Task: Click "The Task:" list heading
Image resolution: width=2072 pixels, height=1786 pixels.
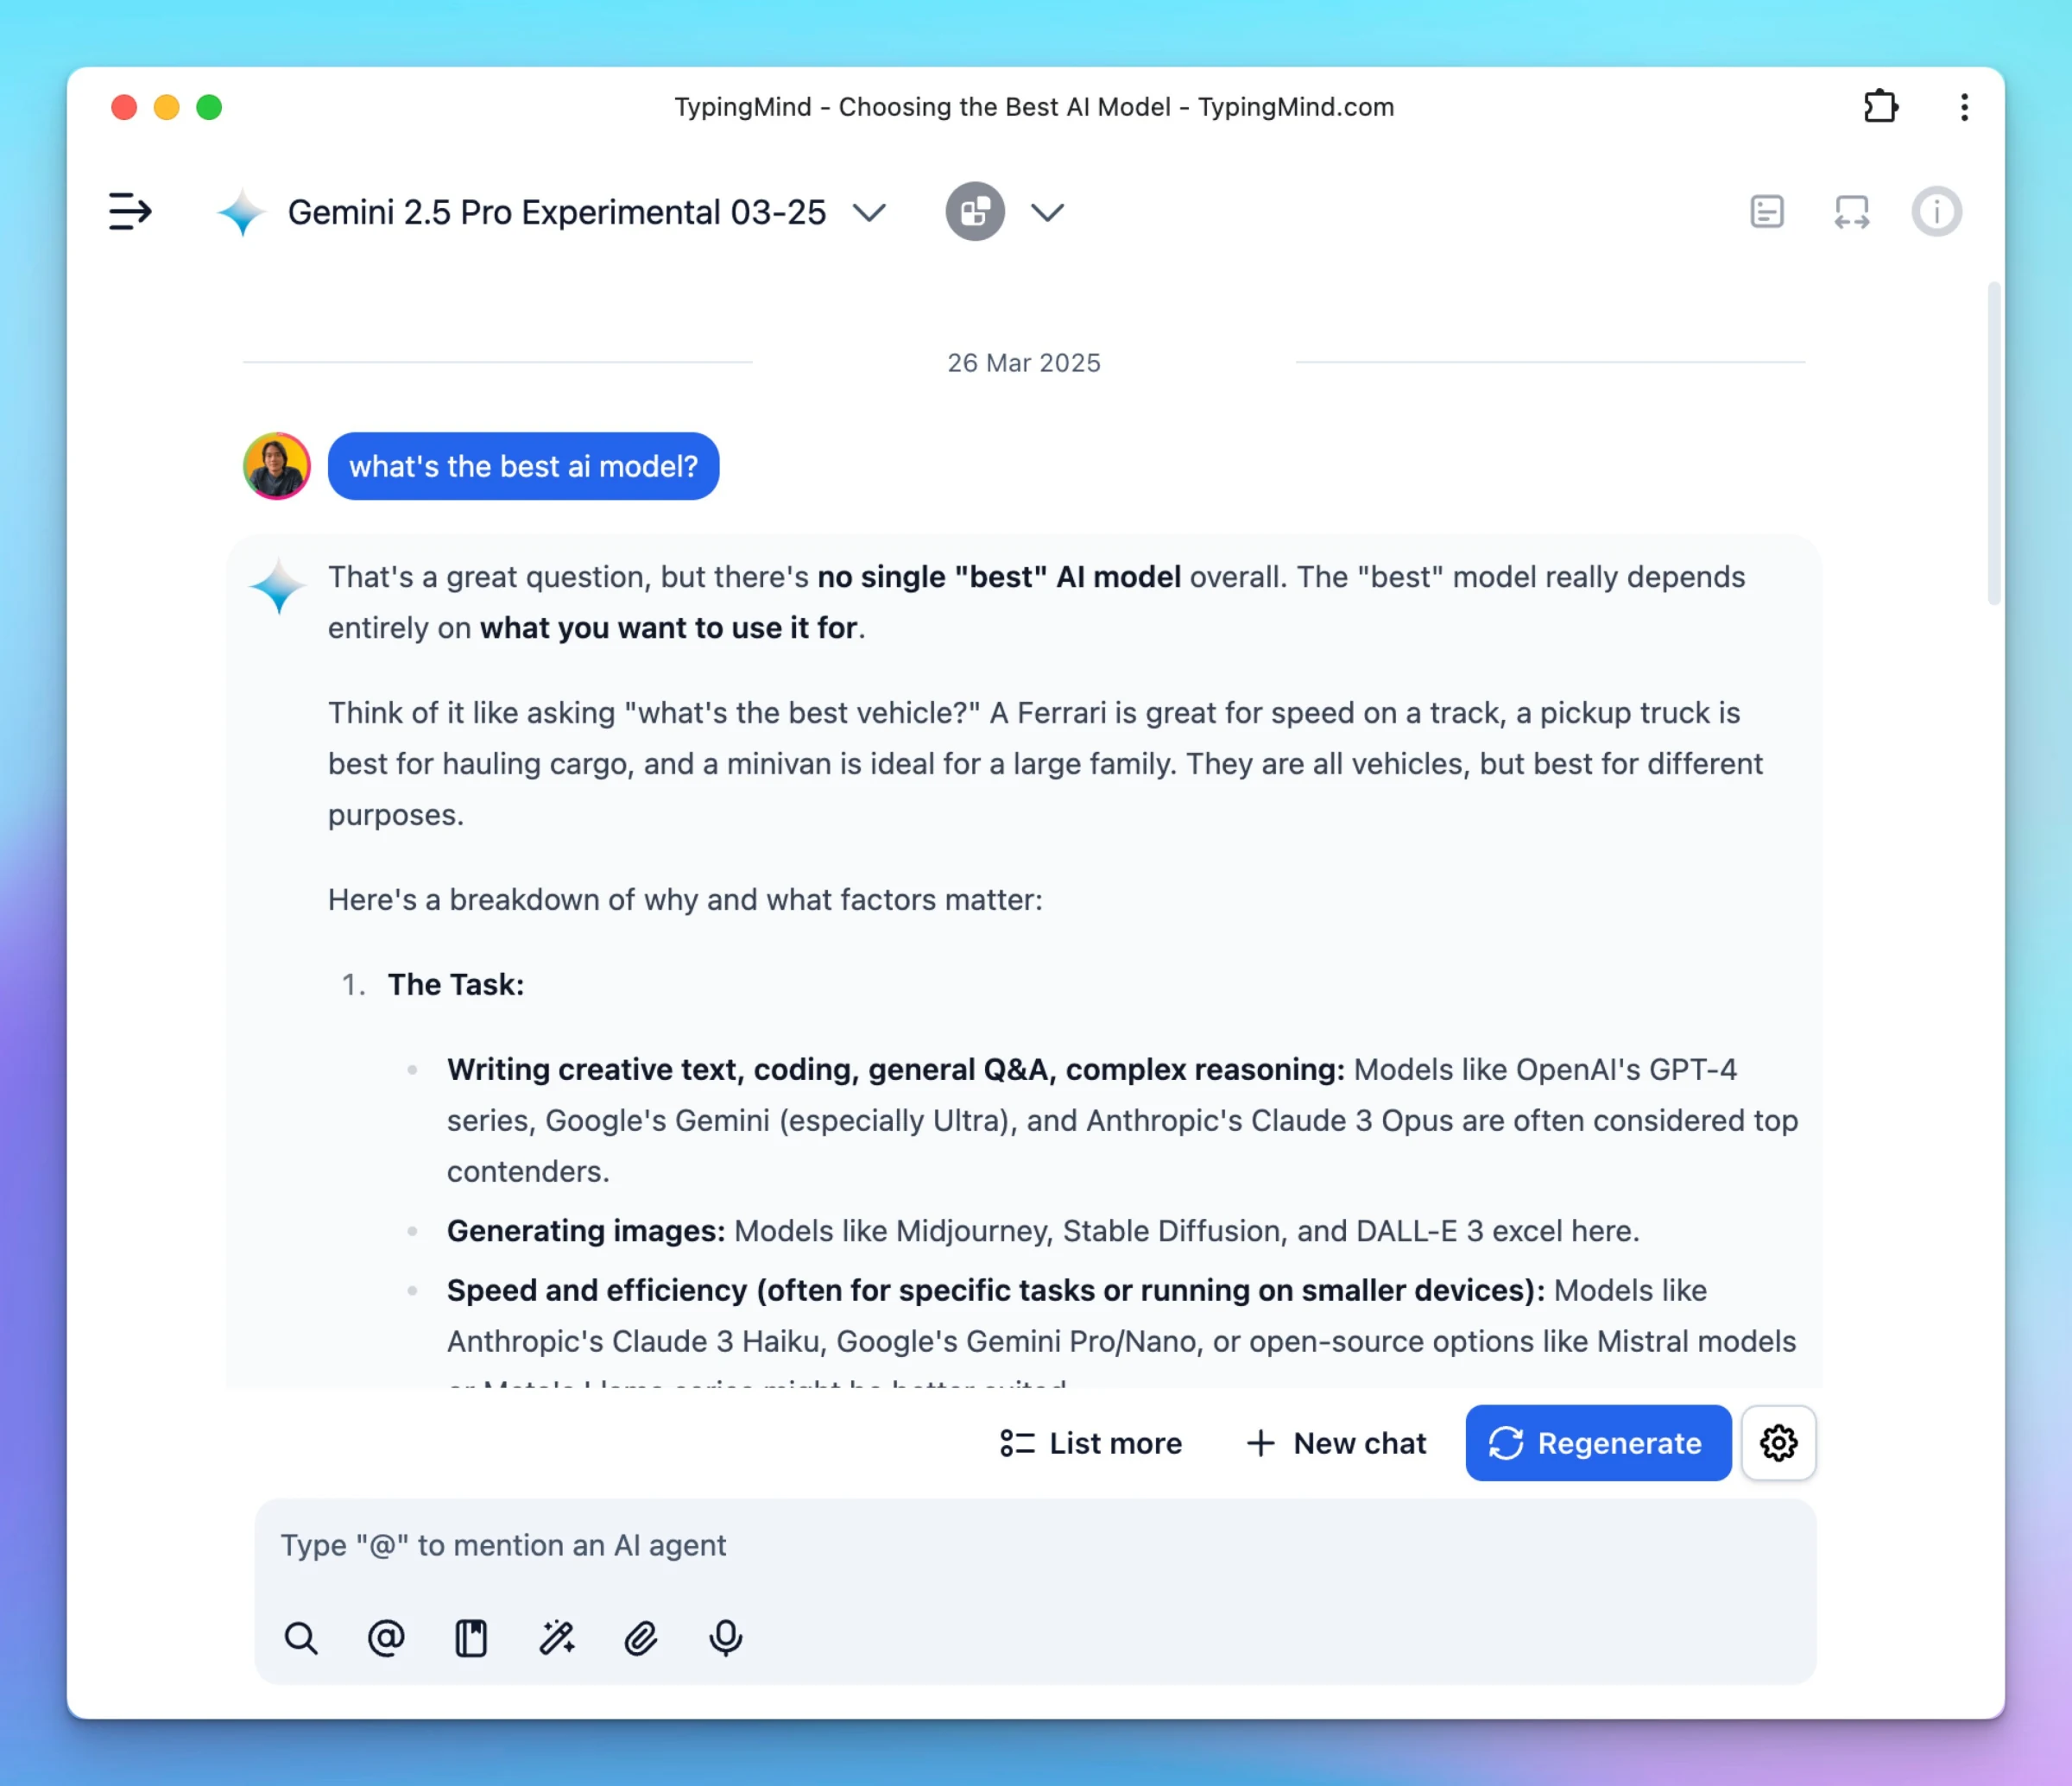Action: 456,985
